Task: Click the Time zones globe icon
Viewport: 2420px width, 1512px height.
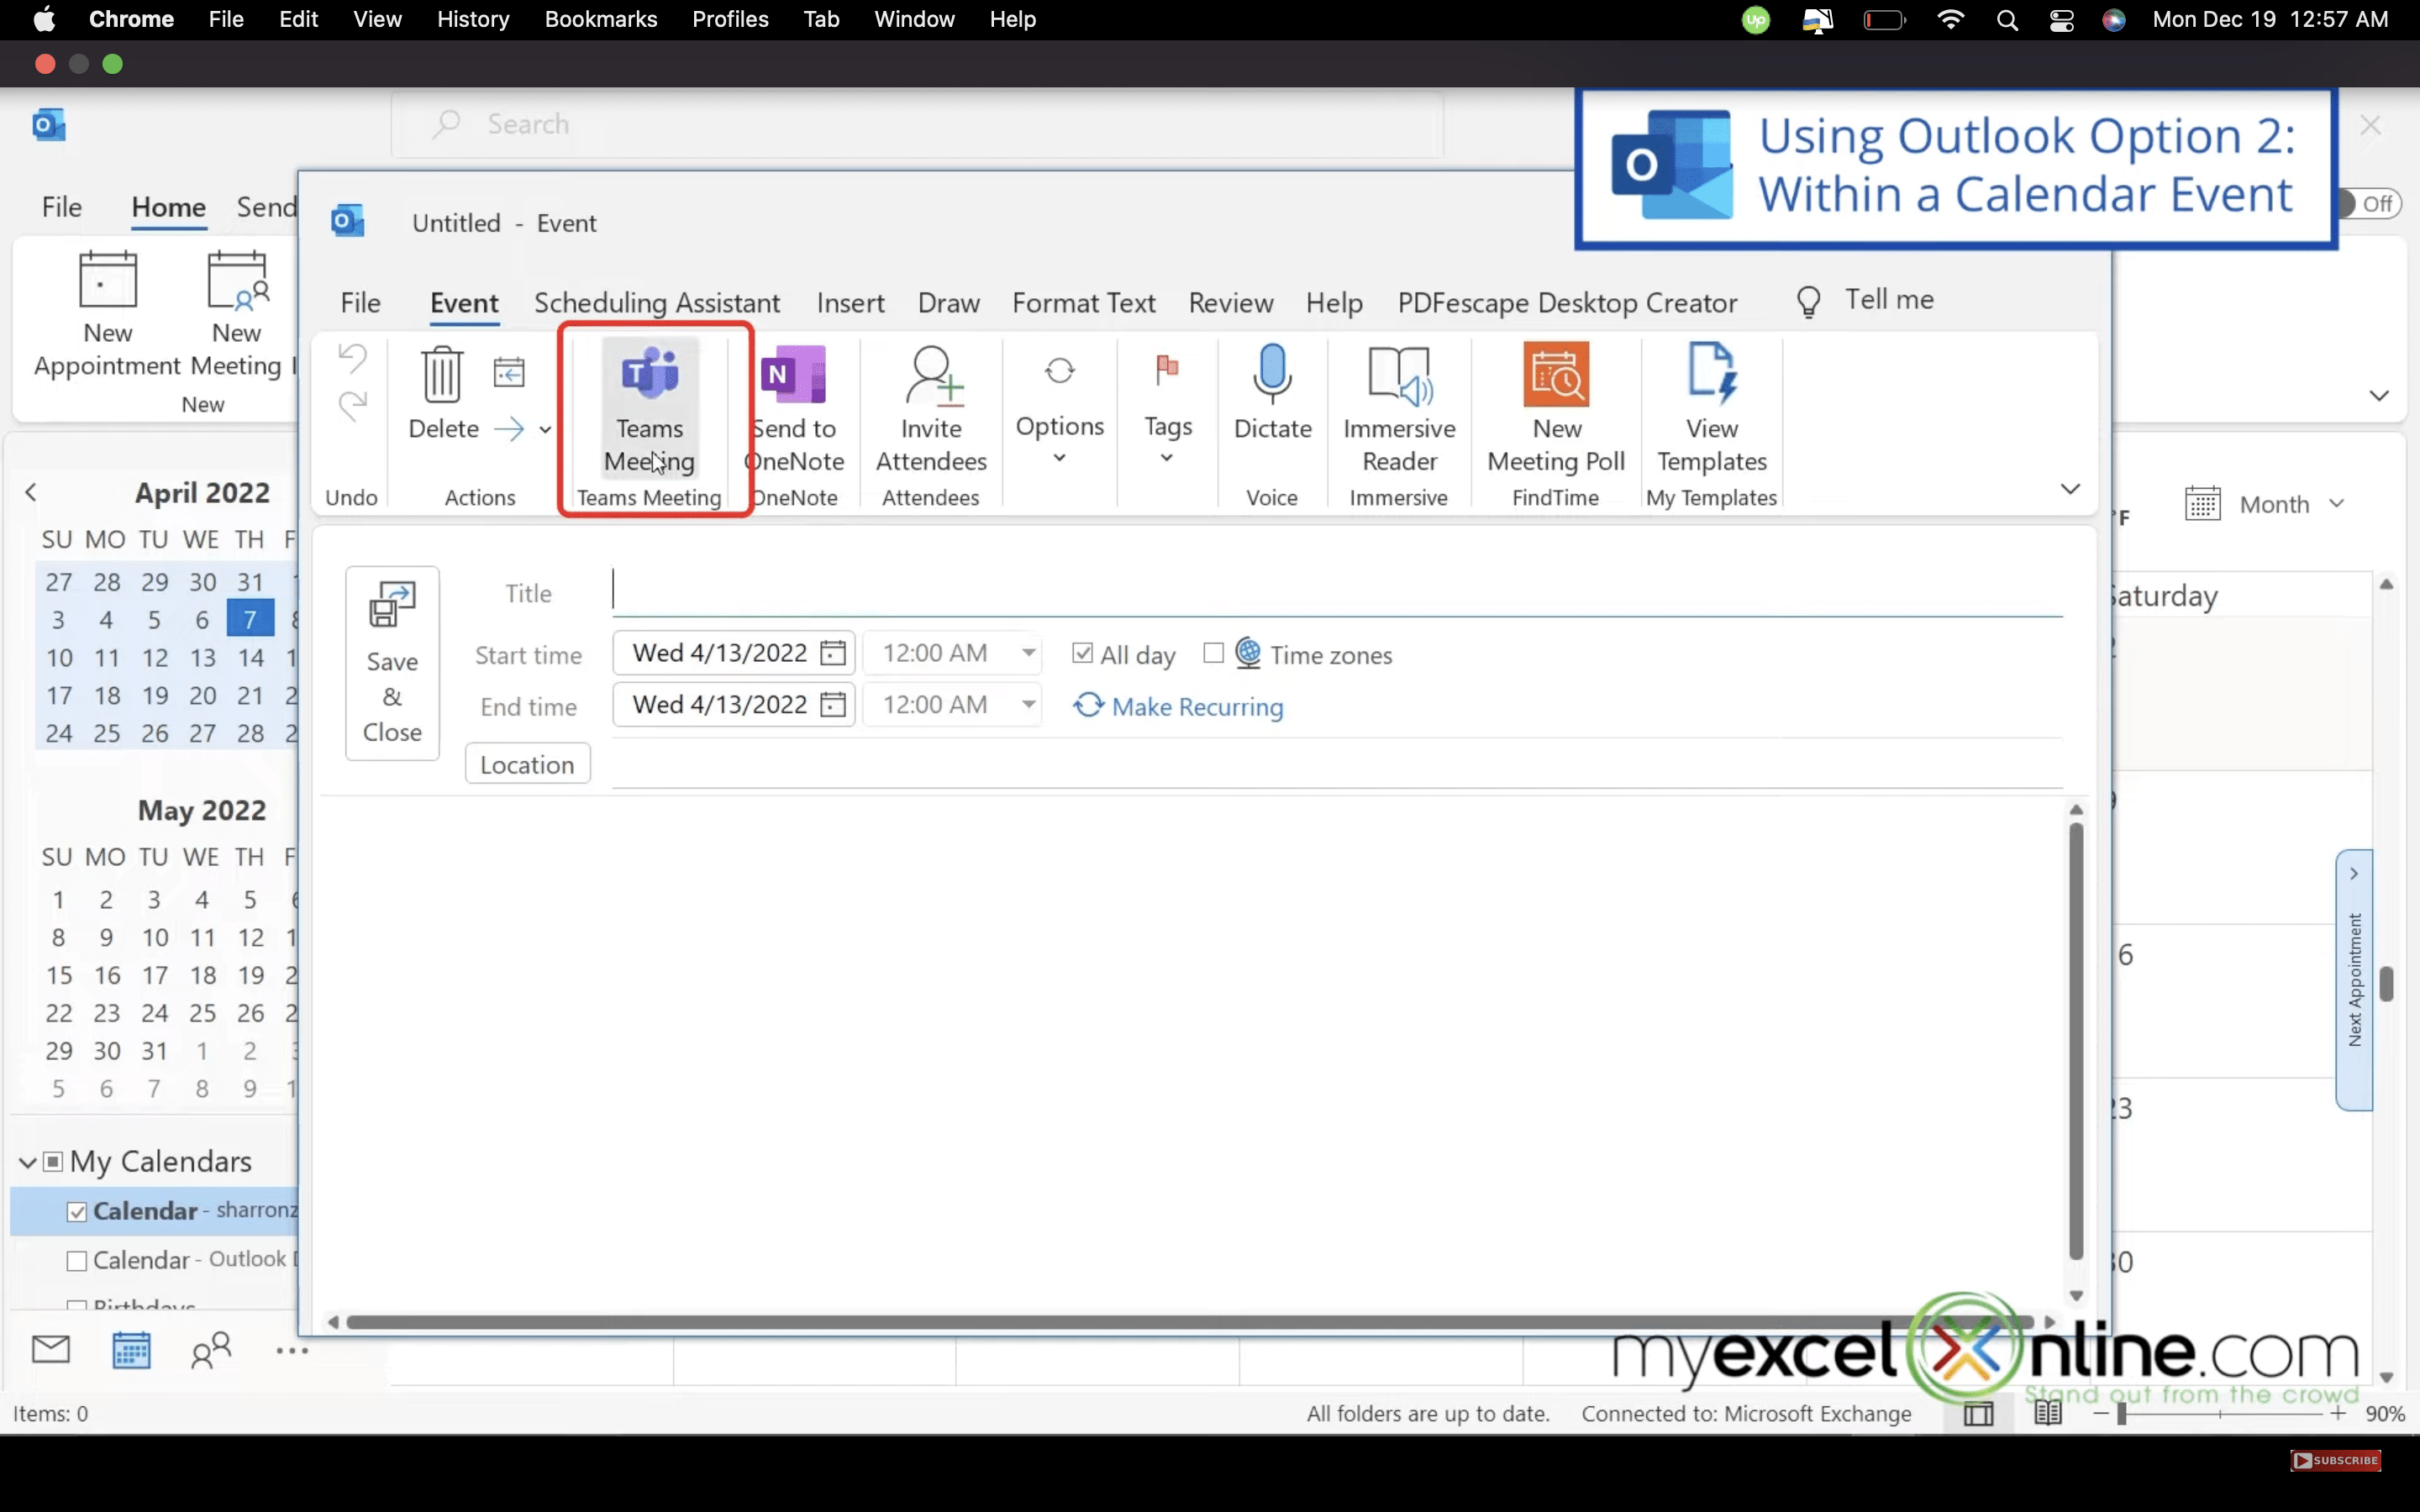Action: pyautogui.click(x=1248, y=653)
